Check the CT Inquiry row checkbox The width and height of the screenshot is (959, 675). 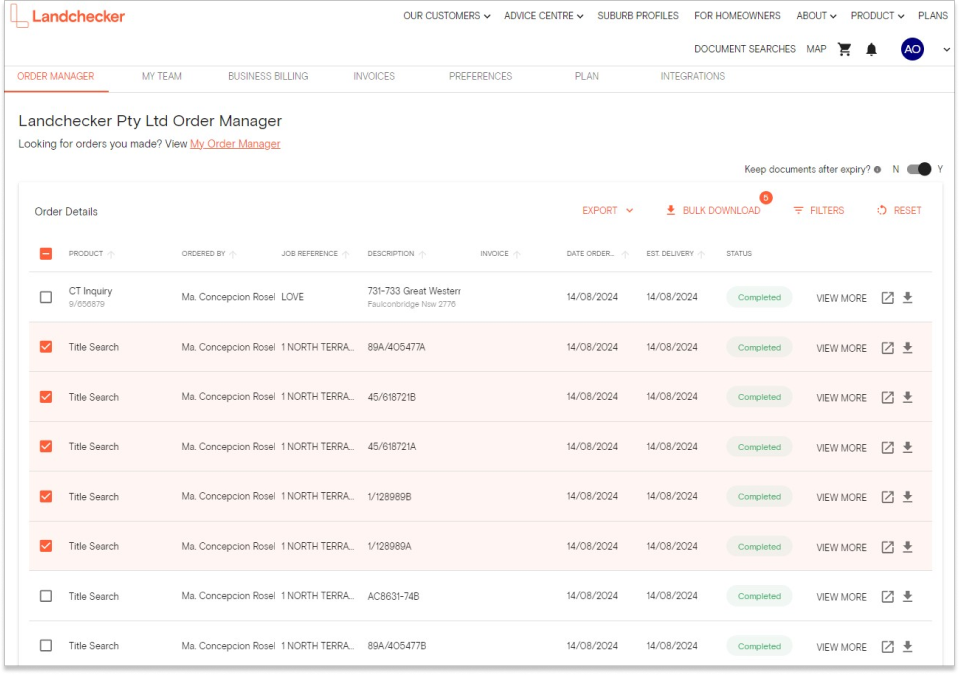point(46,297)
